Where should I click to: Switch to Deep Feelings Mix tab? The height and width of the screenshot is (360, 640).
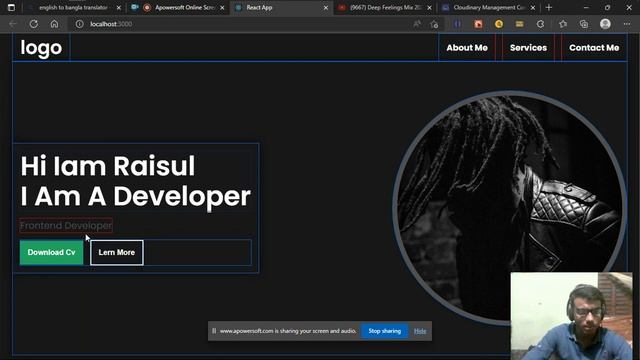386,7
